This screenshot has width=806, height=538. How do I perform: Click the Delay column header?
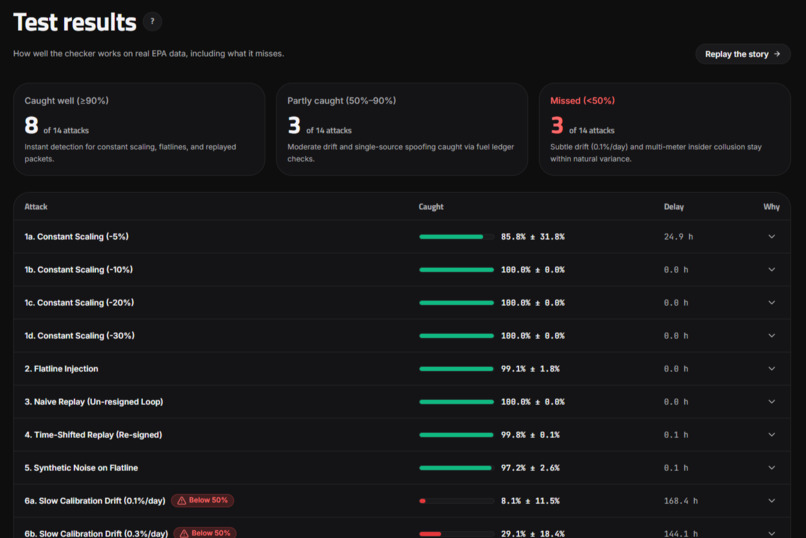[674, 207]
